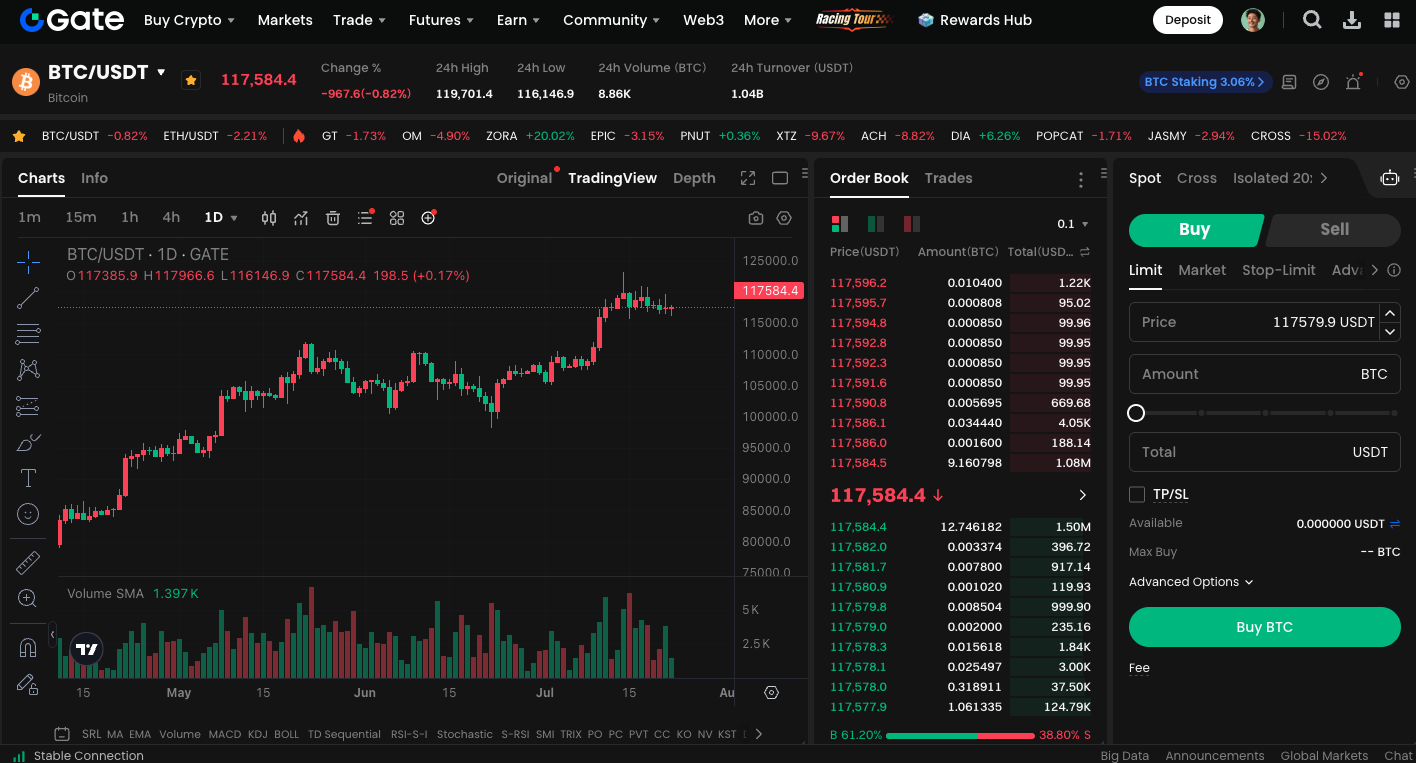
Task: Click the amount percentage slider handle
Action: (1136, 413)
